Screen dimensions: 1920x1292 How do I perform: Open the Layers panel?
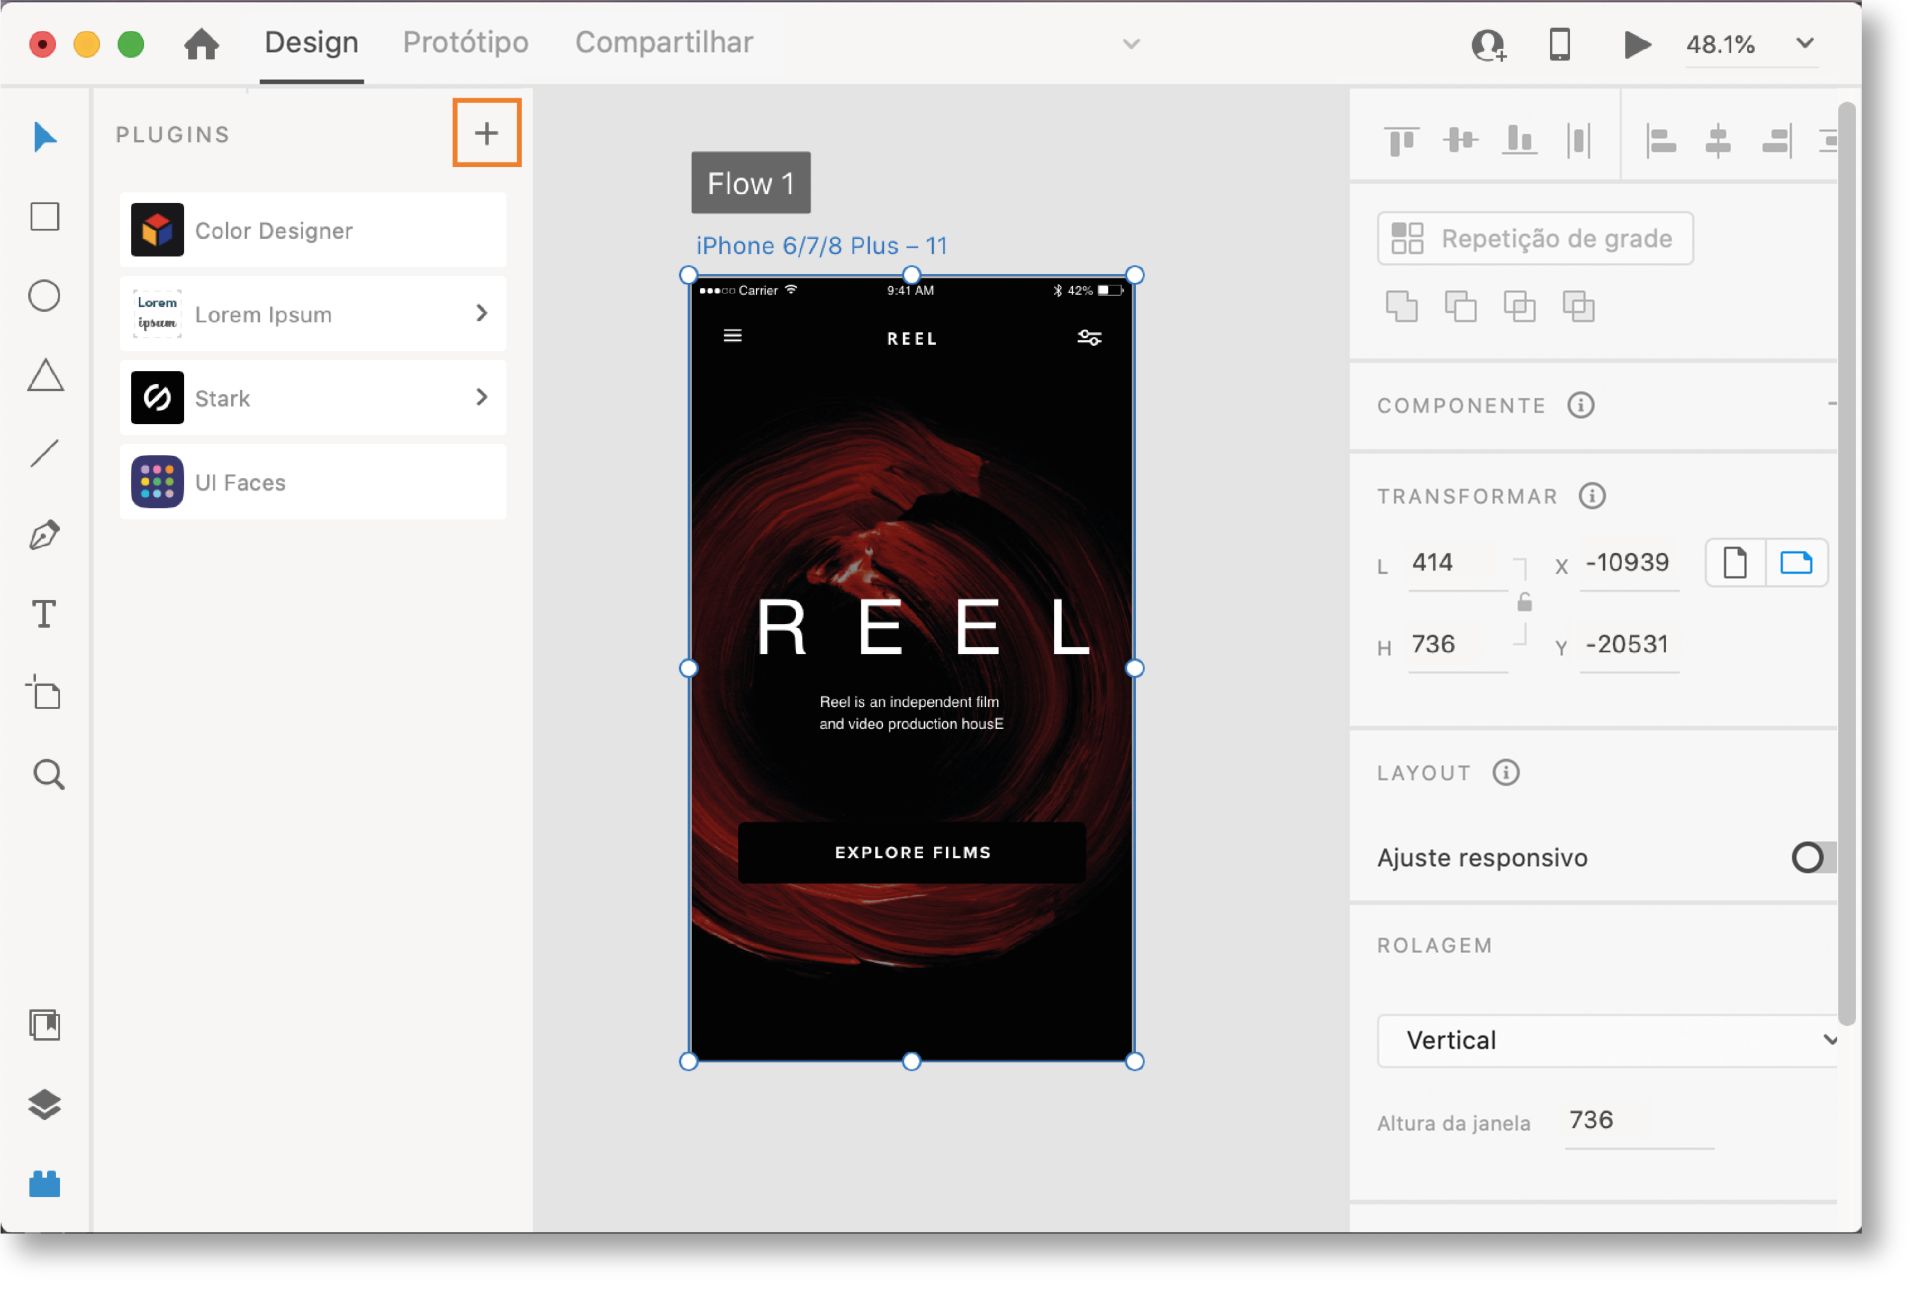44,1105
